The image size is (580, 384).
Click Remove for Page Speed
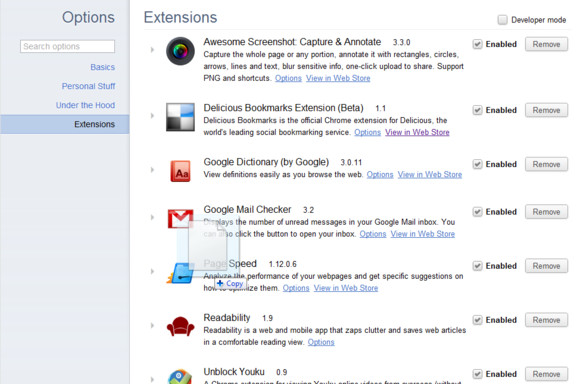[x=546, y=266]
